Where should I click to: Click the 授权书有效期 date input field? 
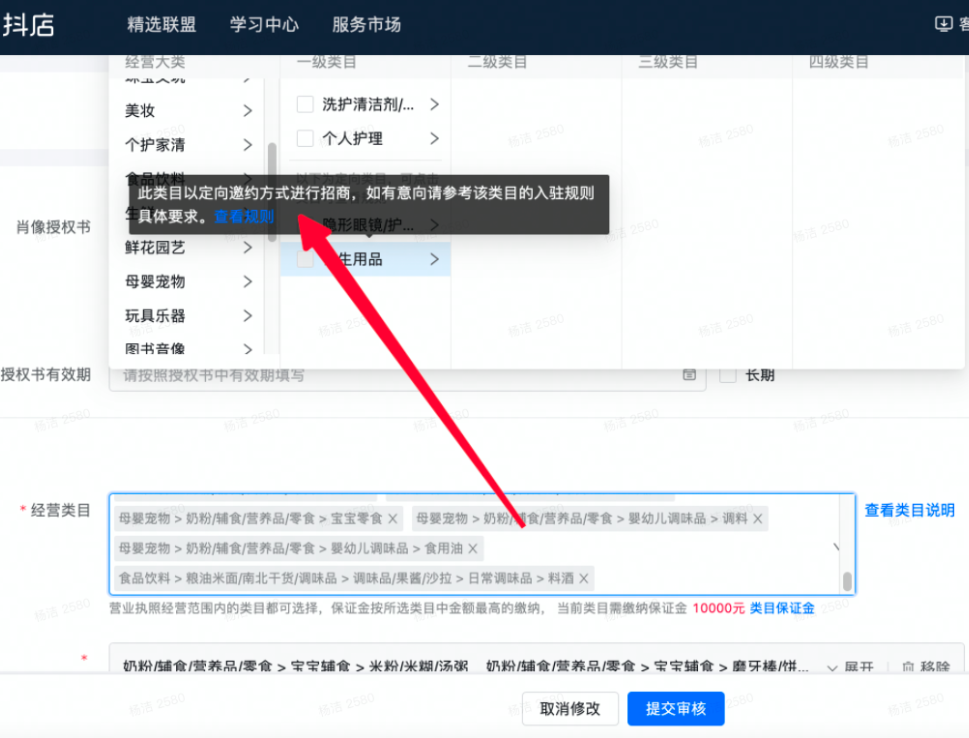coord(395,375)
